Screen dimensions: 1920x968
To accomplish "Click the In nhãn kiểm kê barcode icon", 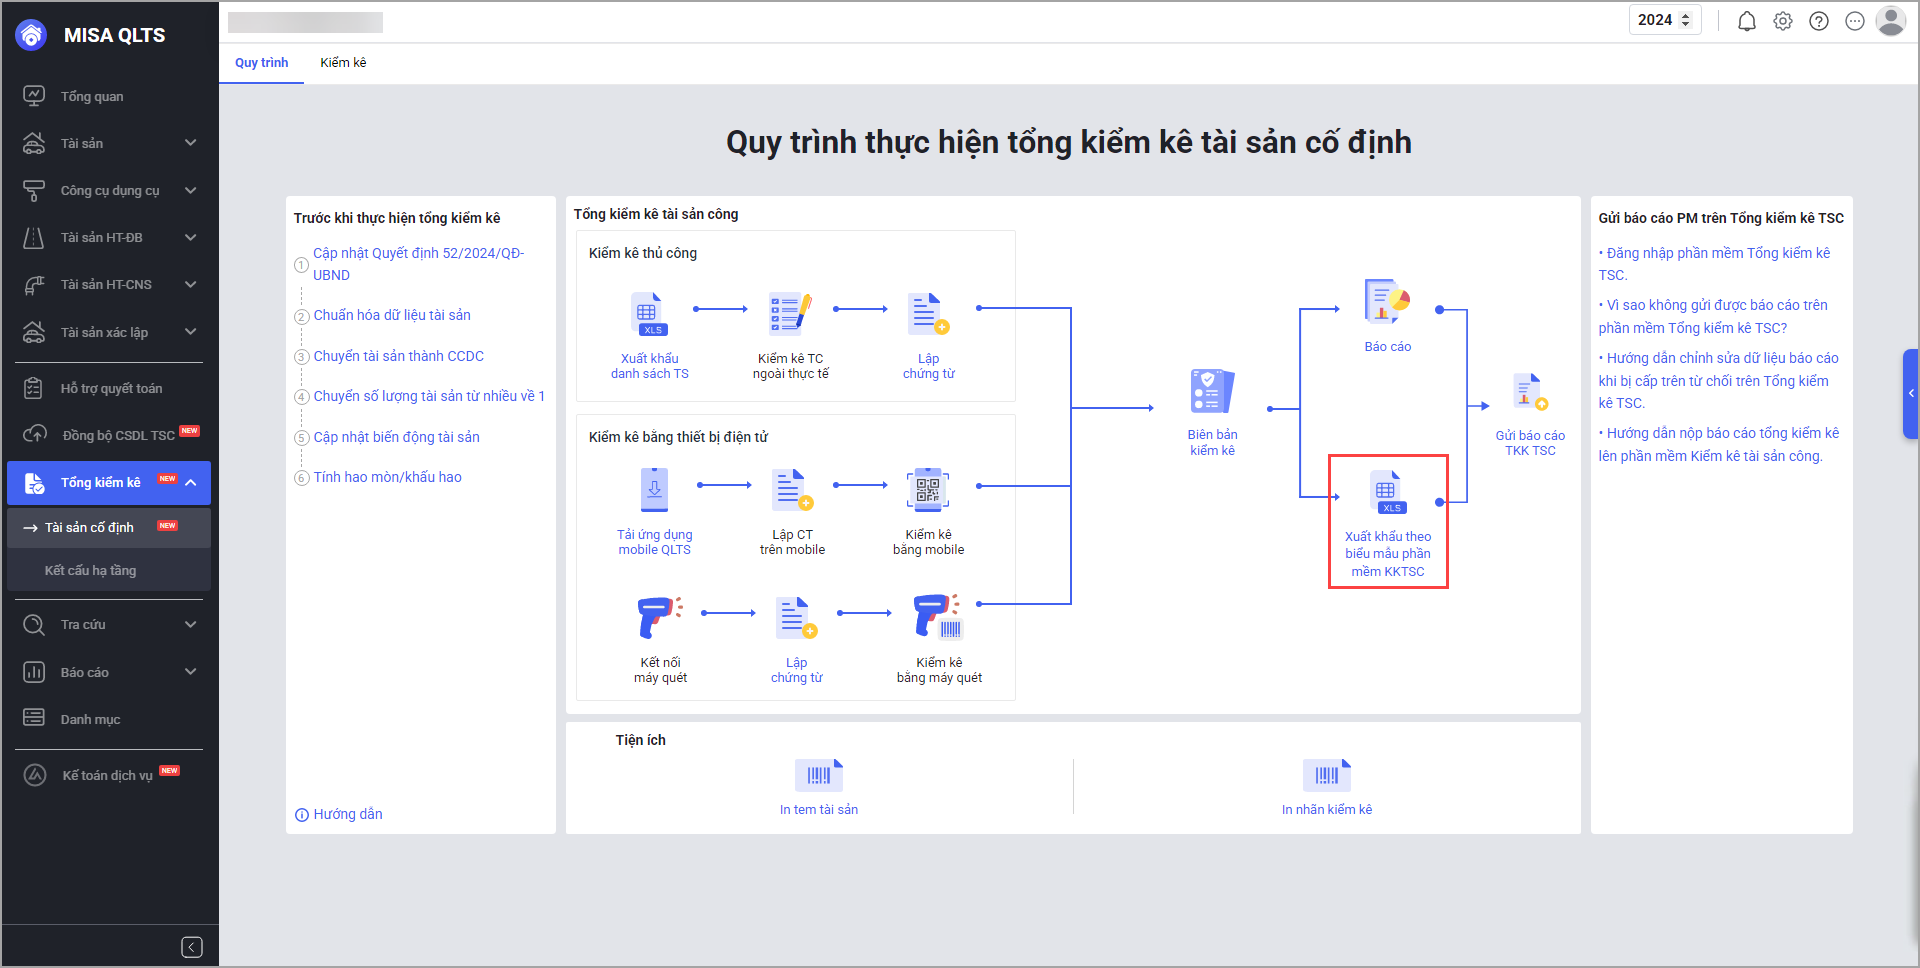I will click(x=1327, y=775).
